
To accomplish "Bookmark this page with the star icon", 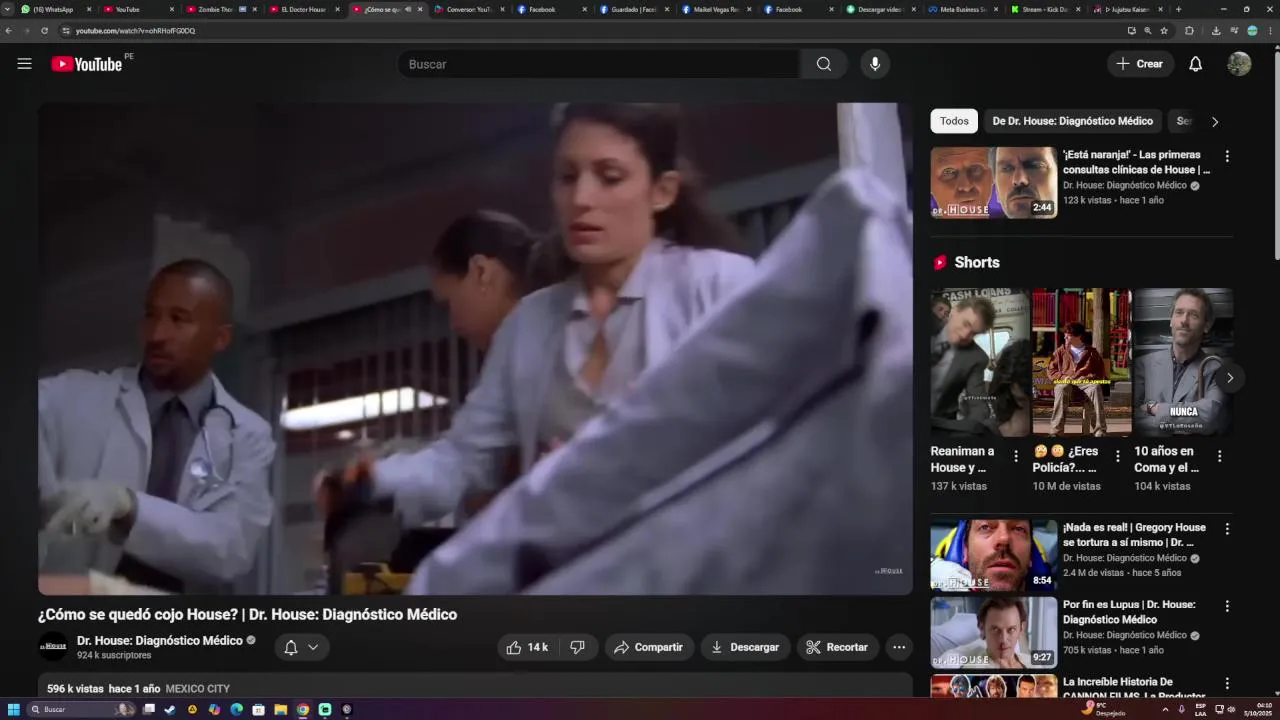I will pyautogui.click(x=1164, y=31).
